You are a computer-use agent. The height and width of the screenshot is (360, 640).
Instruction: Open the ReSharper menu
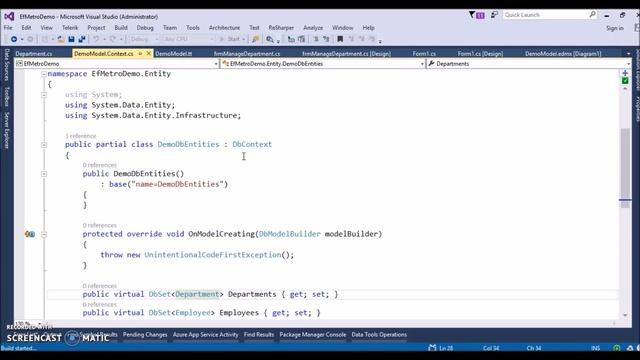(281, 28)
